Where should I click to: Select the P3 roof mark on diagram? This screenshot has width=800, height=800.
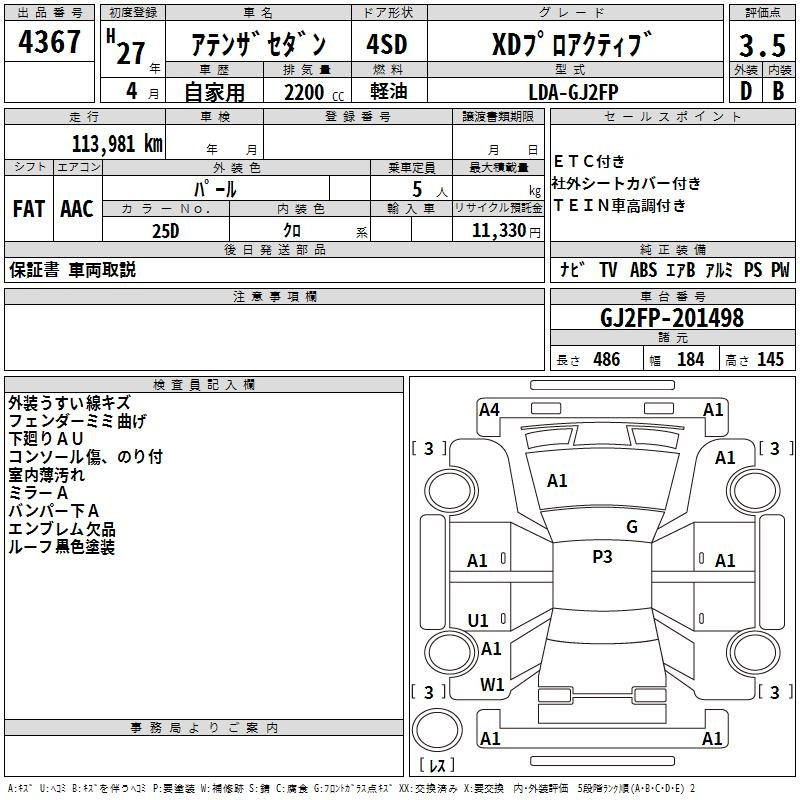click(602, 557)
